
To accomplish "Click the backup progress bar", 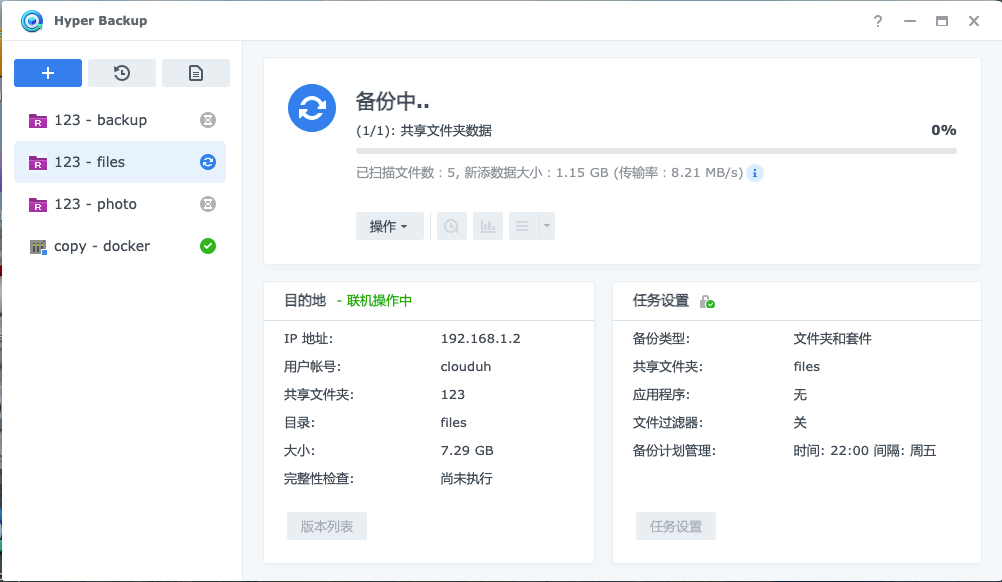I will [656, 151].
